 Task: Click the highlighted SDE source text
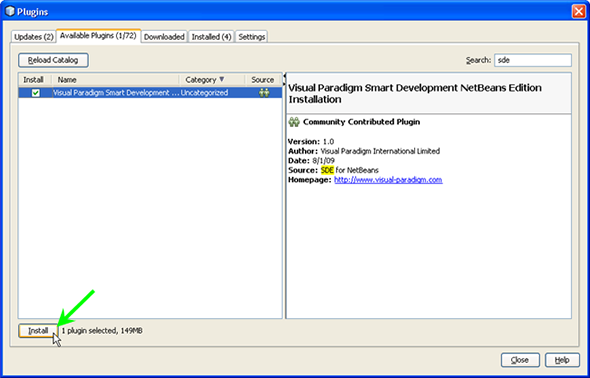[327, 170]
